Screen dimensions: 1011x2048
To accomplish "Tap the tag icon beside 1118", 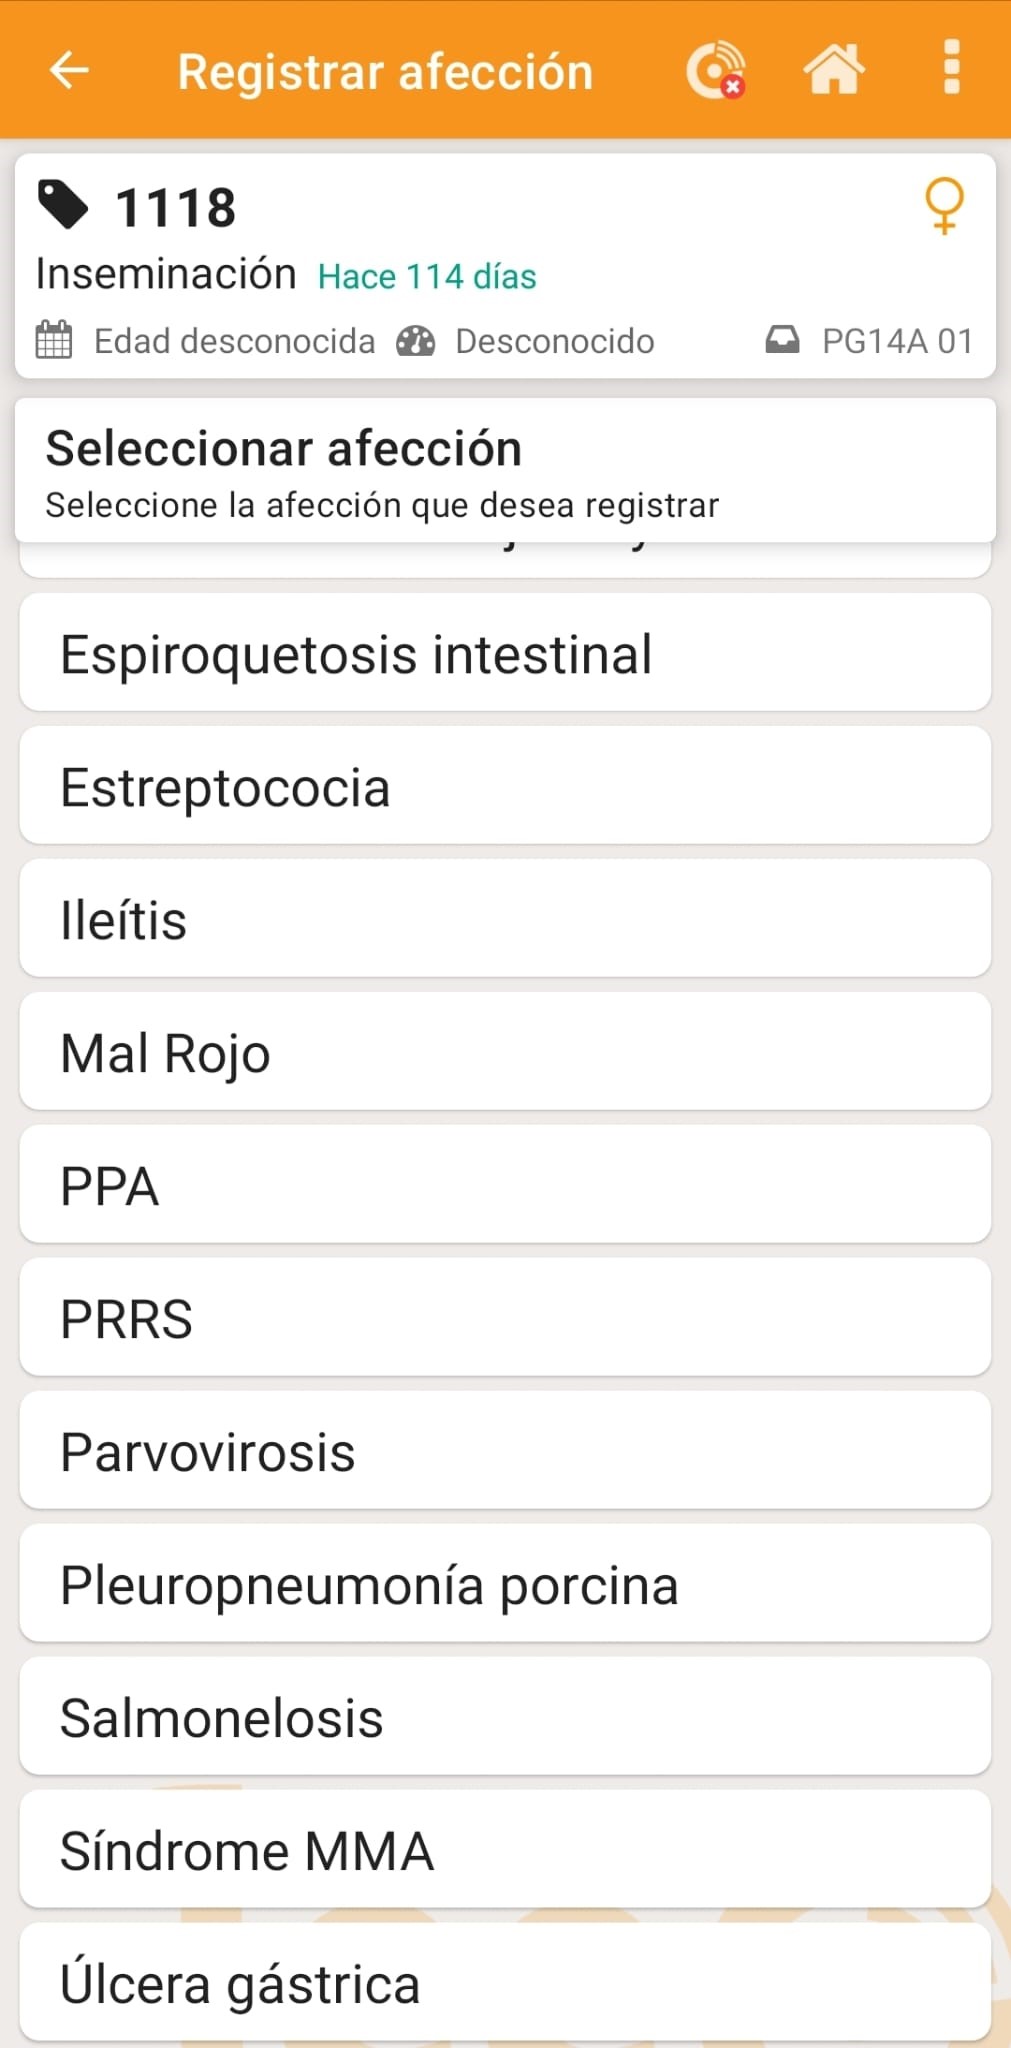I will pyautogui.click(x=63, y=204).
